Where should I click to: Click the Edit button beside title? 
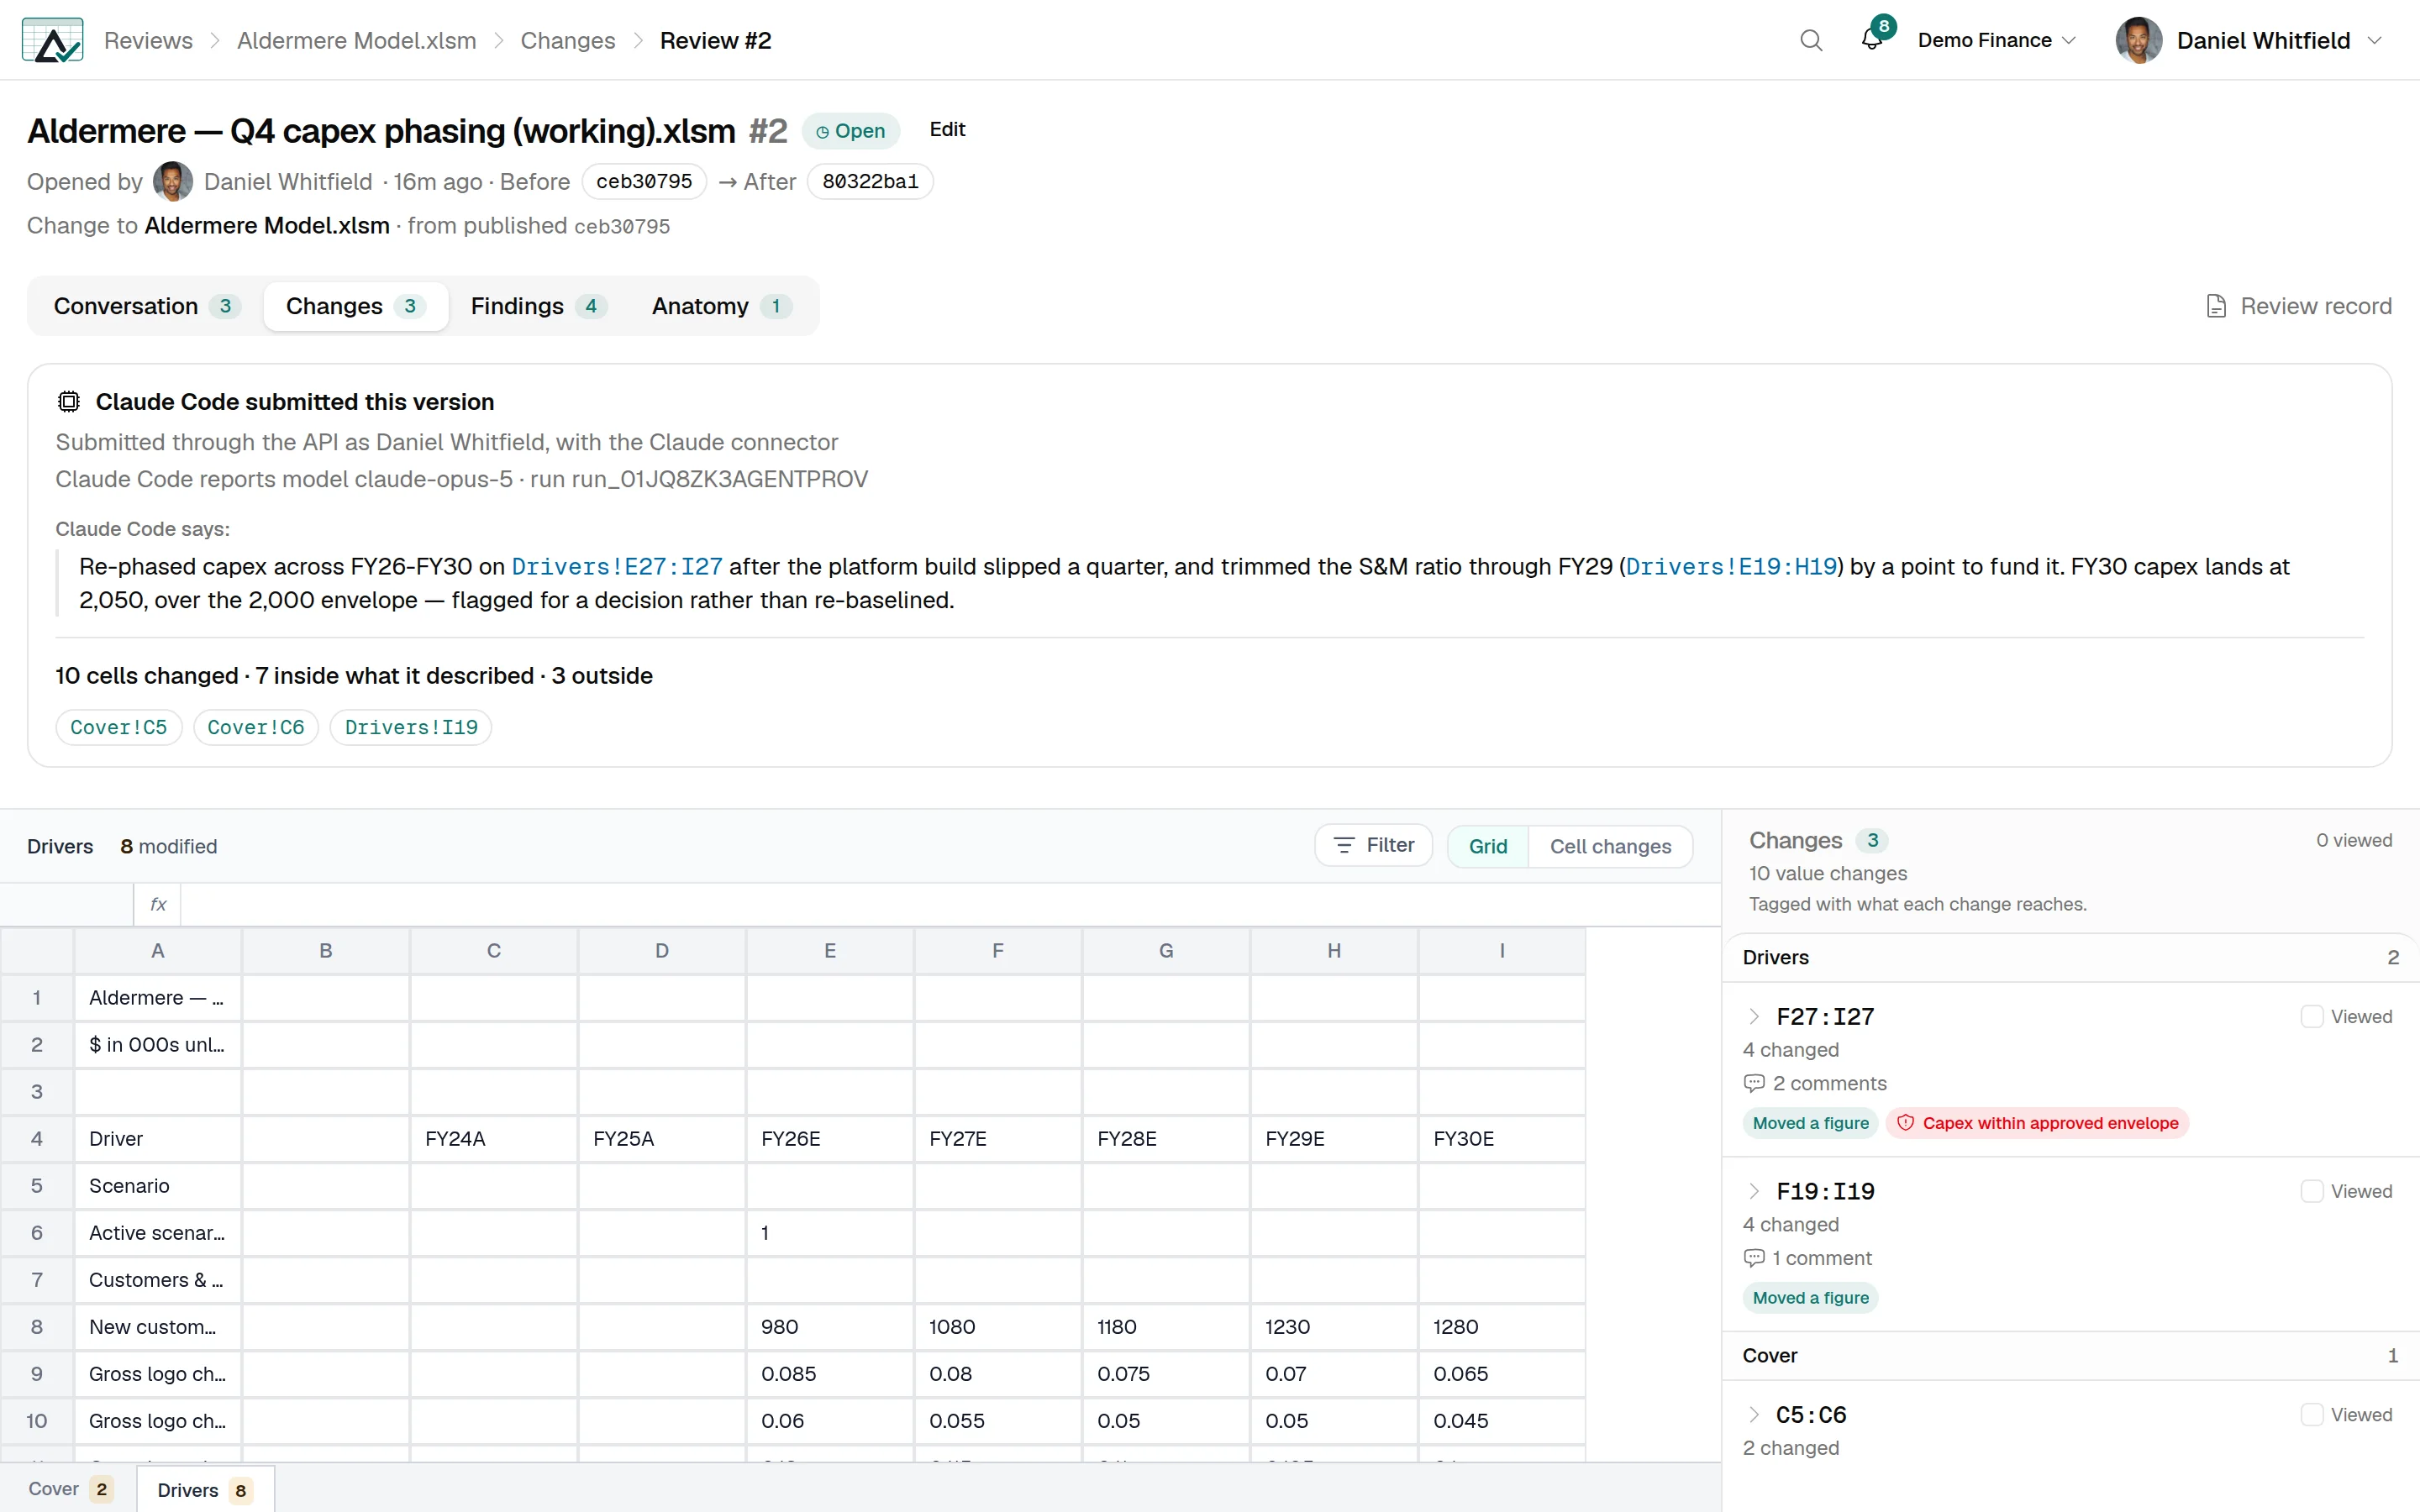[947, 129]
